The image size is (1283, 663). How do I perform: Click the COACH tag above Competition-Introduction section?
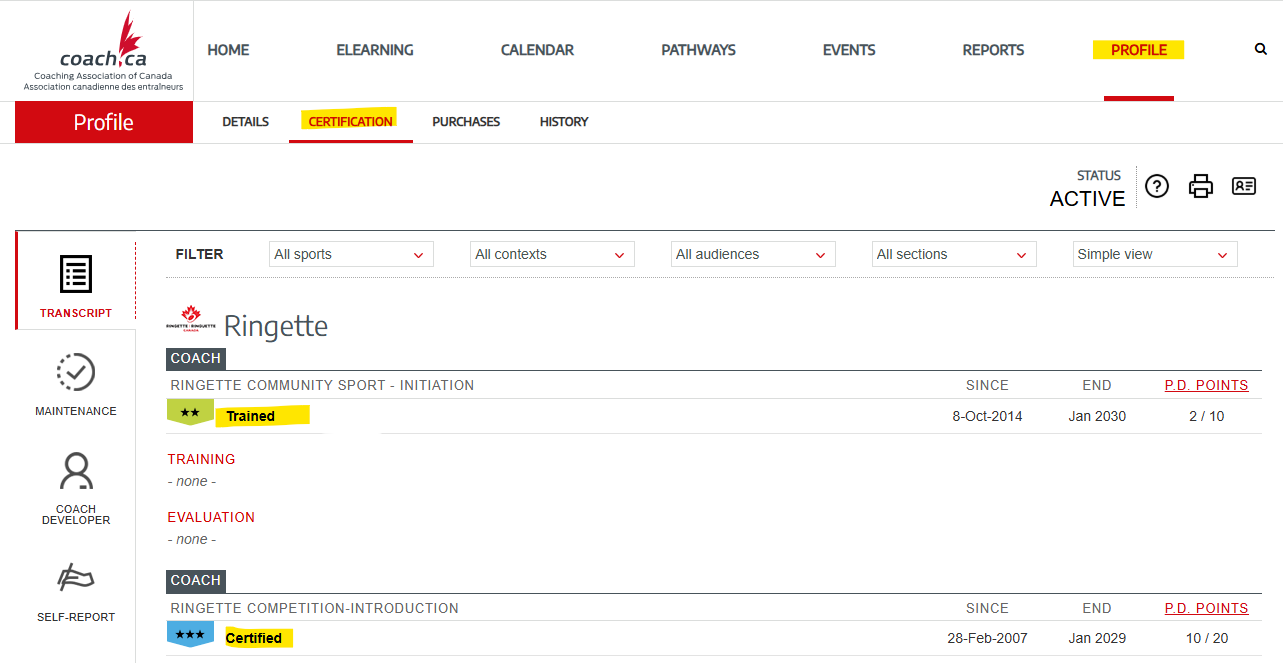195,580
